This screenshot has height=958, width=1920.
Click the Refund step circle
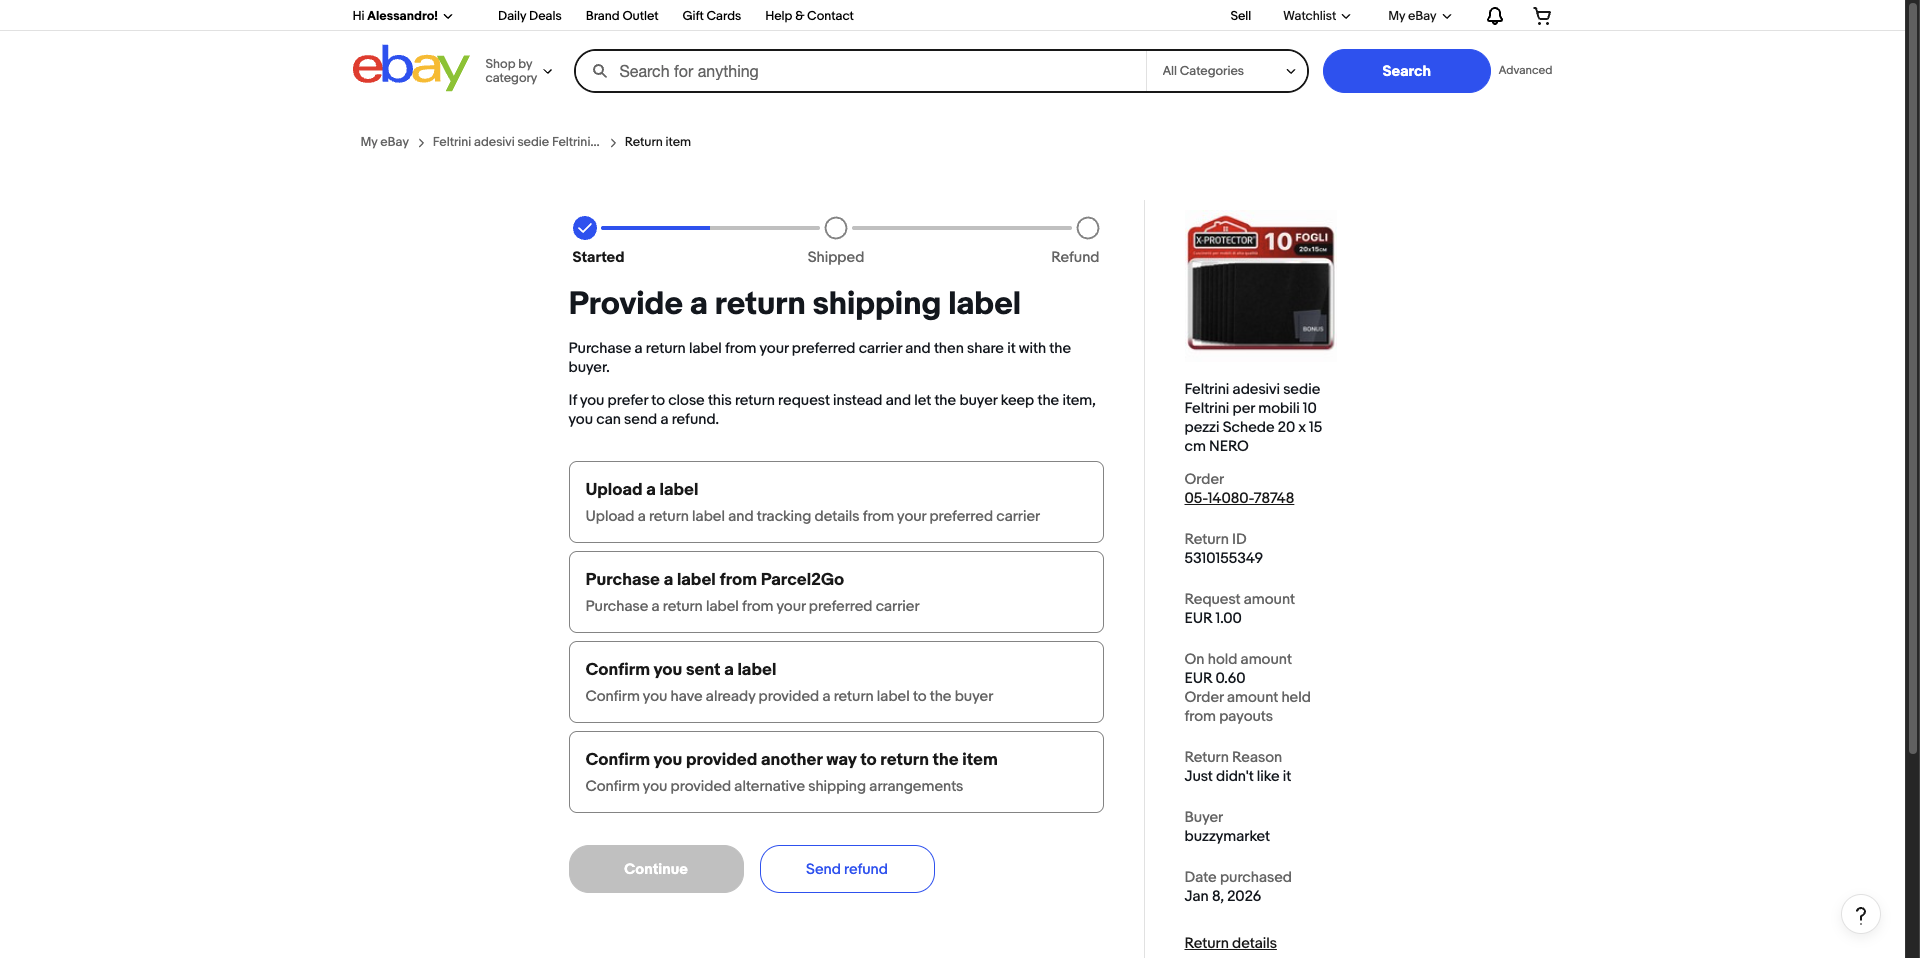point(1088,228)
